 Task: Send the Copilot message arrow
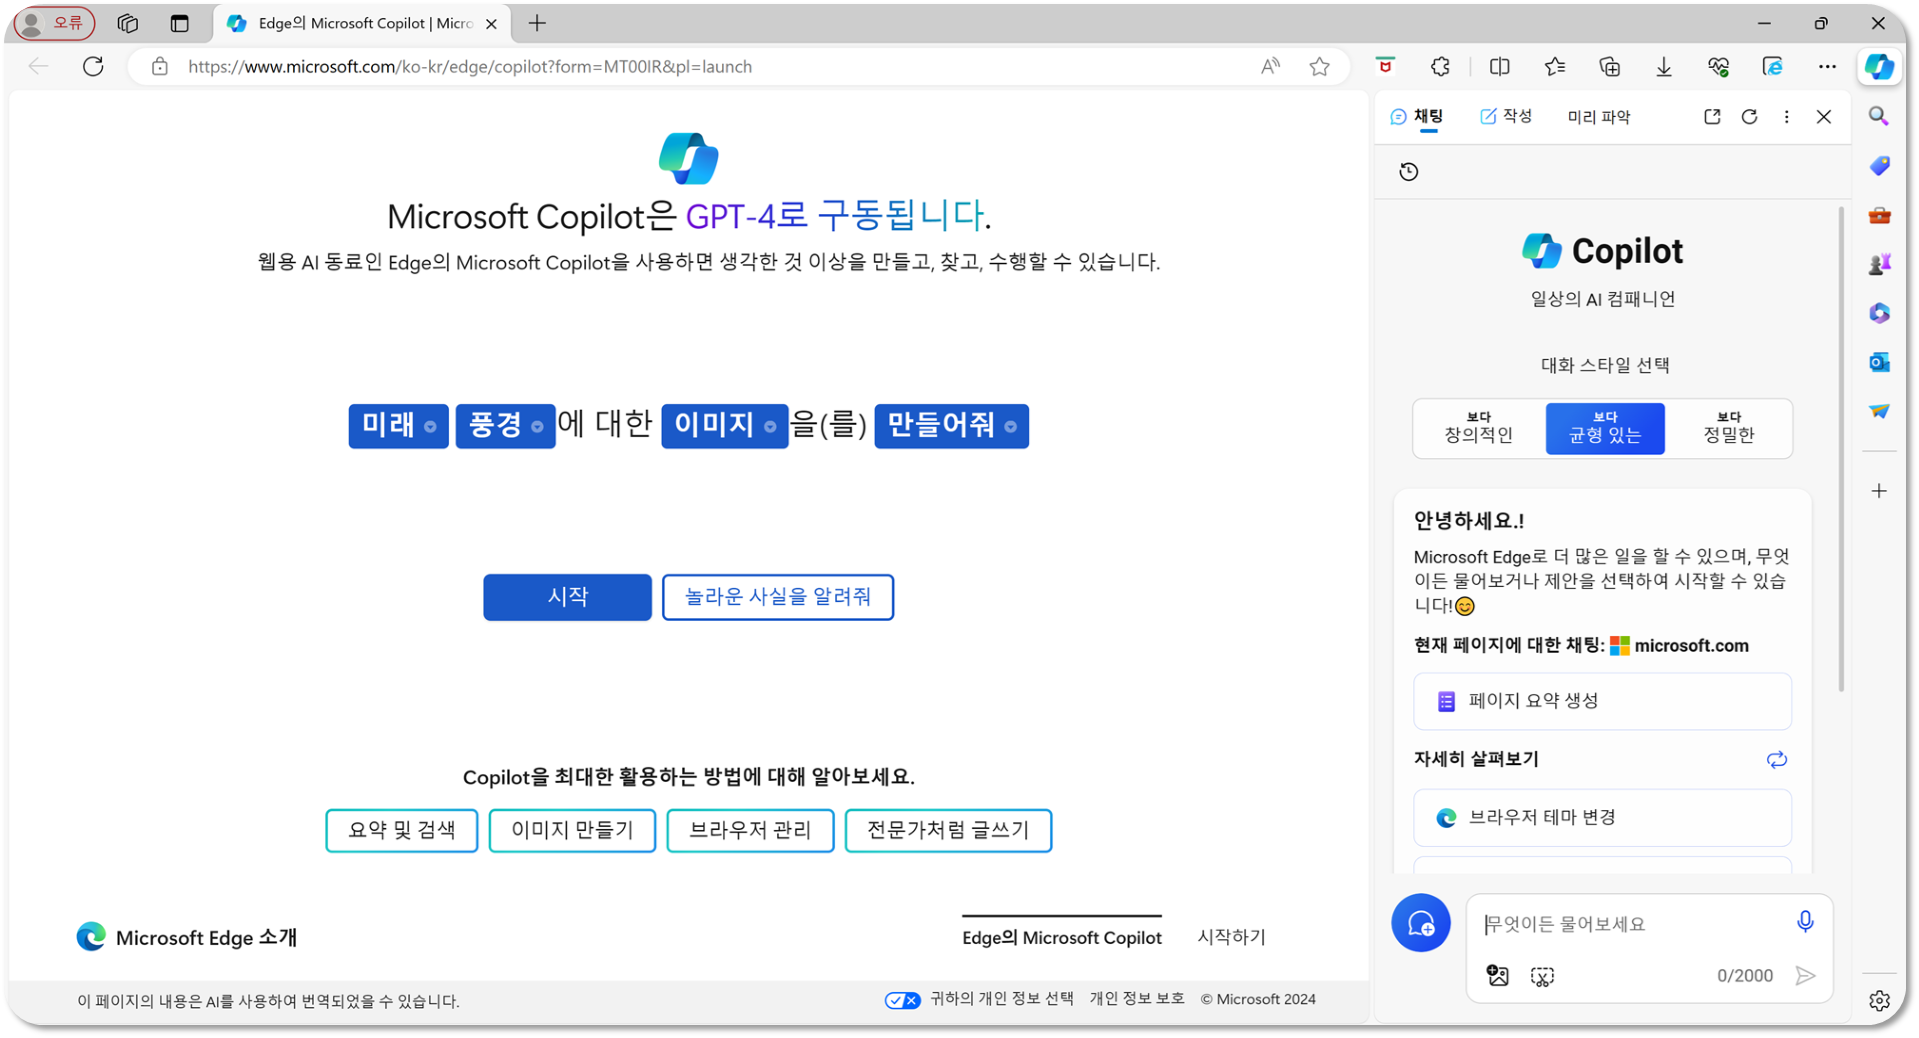(x=1805, y=976)
